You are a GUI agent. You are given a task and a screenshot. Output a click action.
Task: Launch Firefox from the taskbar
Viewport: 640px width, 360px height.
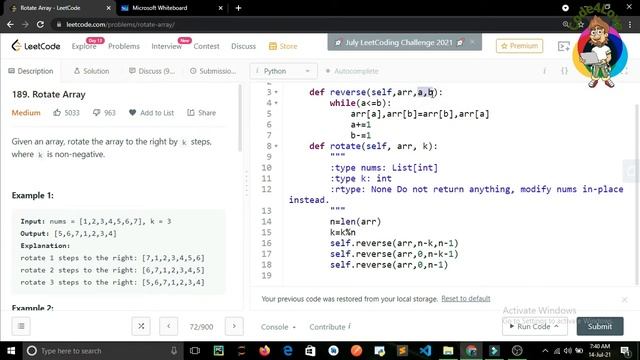coord(264,351)
